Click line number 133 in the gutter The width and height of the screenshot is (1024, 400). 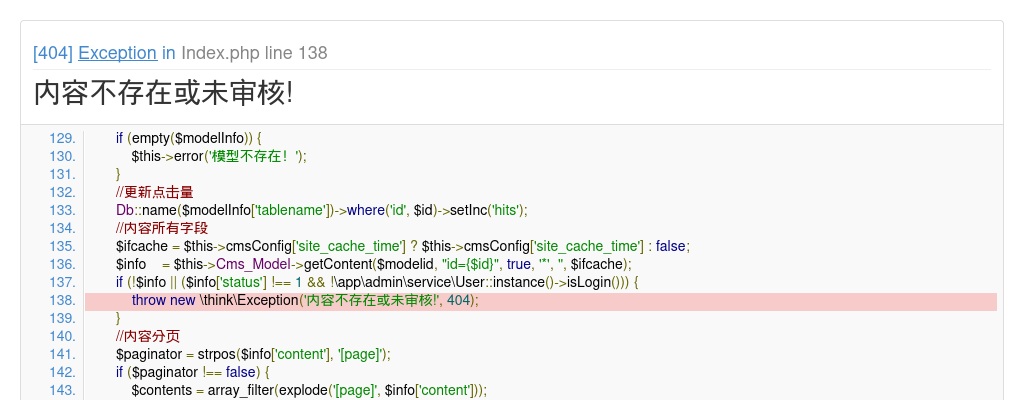click(x=61, y=210)
